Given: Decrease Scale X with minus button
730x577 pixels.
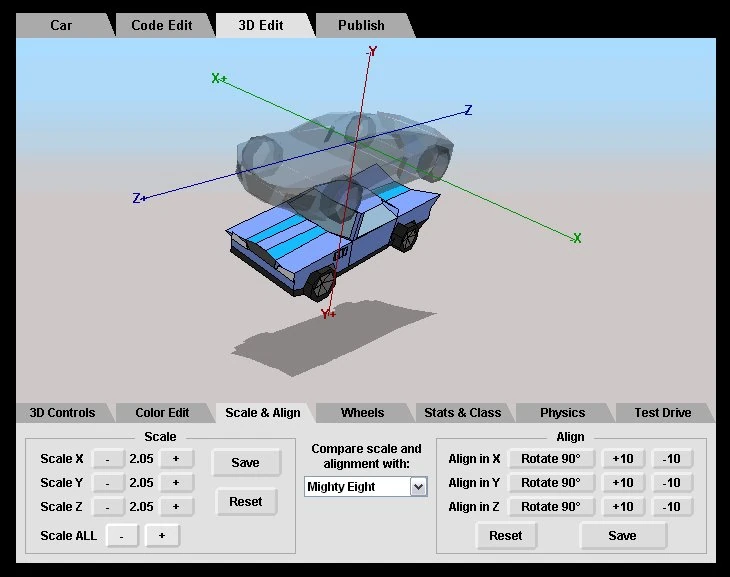Looking at the screenshot, I should (108, 459).
